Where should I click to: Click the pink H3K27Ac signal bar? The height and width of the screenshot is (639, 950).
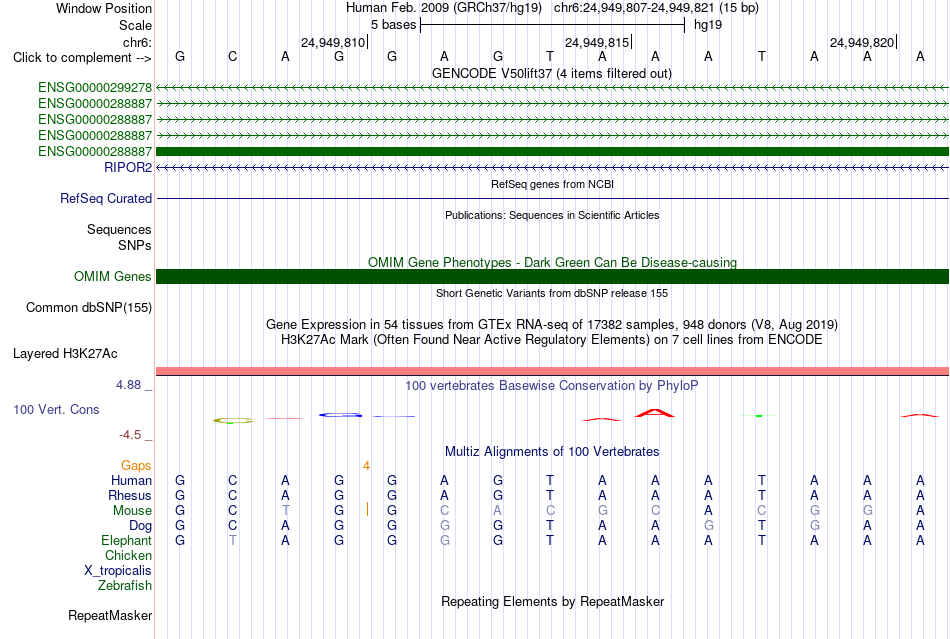552,371
